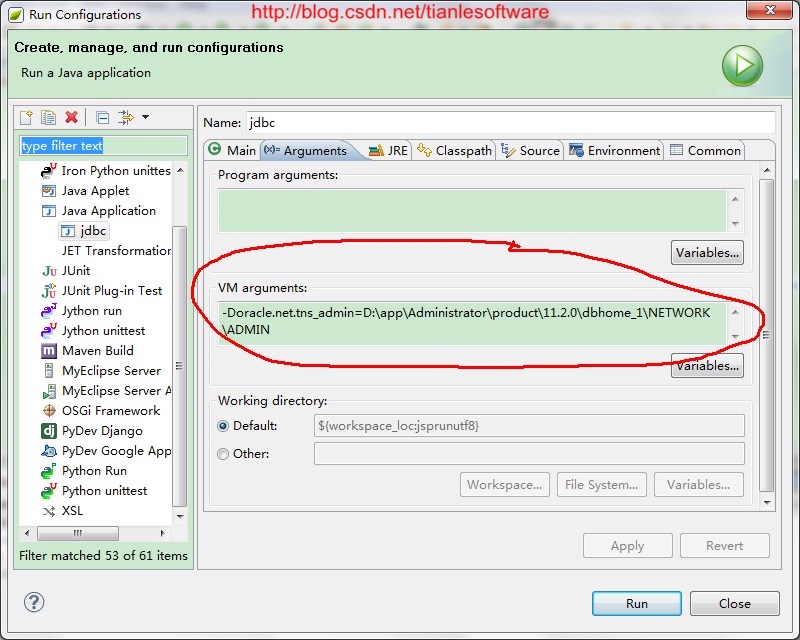Click the OSGi Framework icon
800x640 pixels.
(x=49, y=411)
